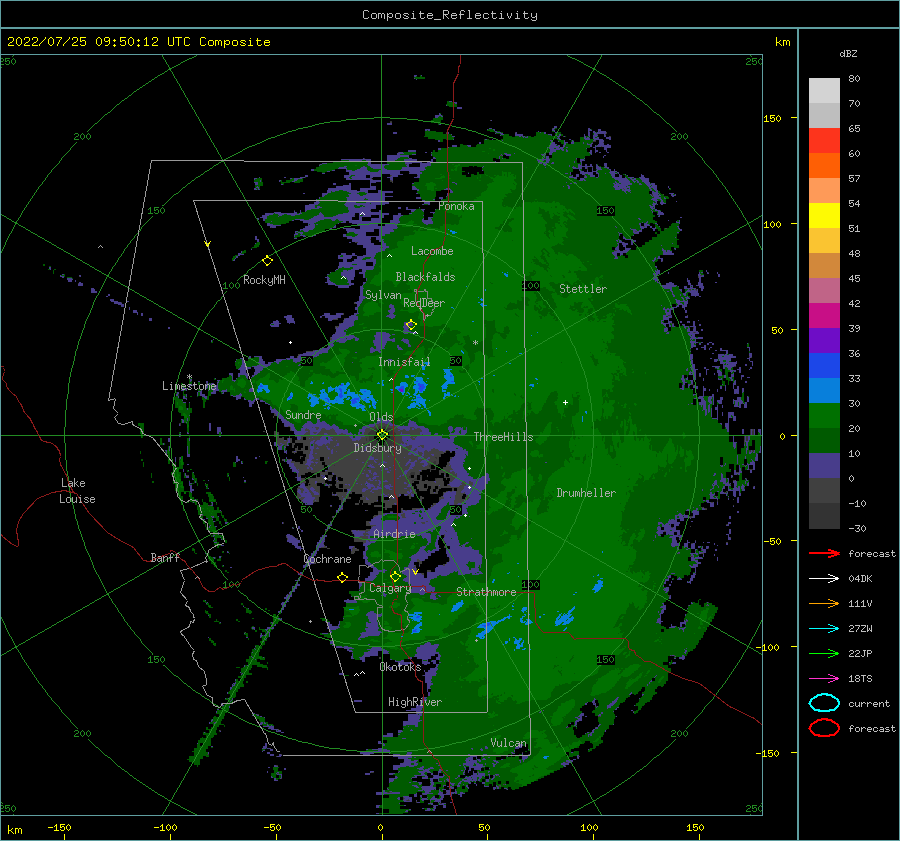The image size is (900, 841).
Task: Click the -100 value on bottom km axis
Action: pos(165,827)
